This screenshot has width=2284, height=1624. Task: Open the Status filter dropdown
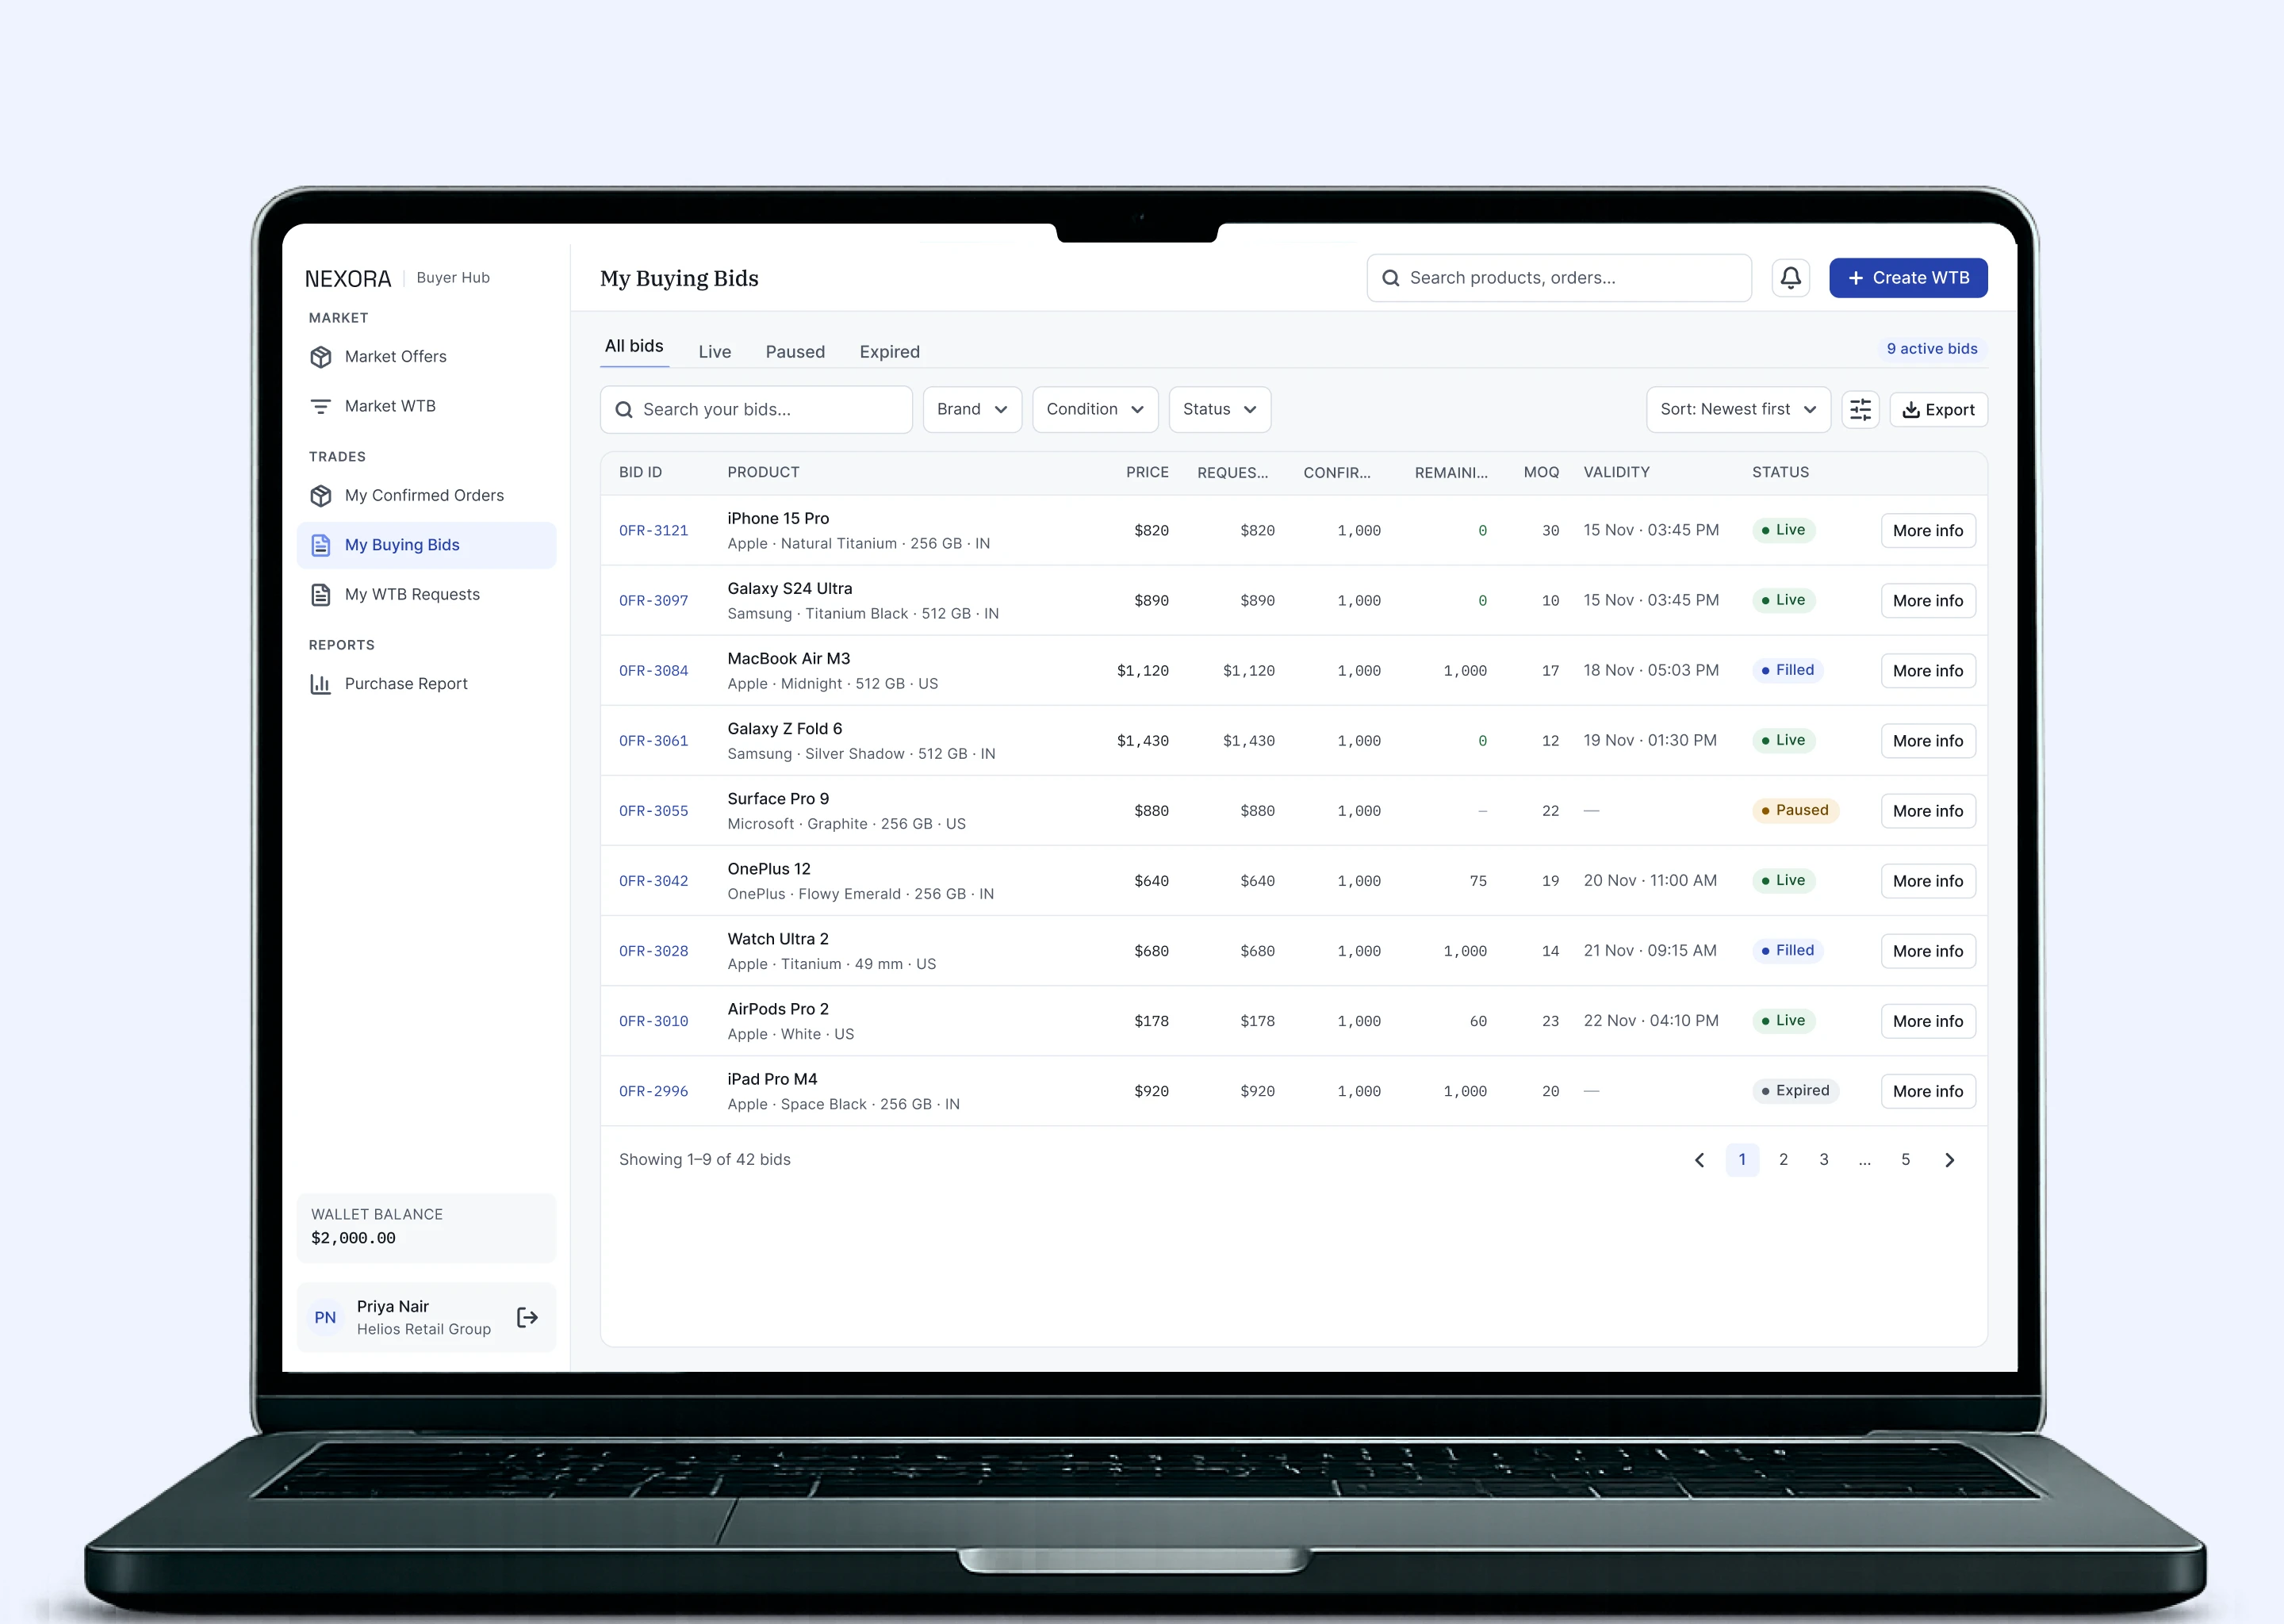tap(1220, 409)
